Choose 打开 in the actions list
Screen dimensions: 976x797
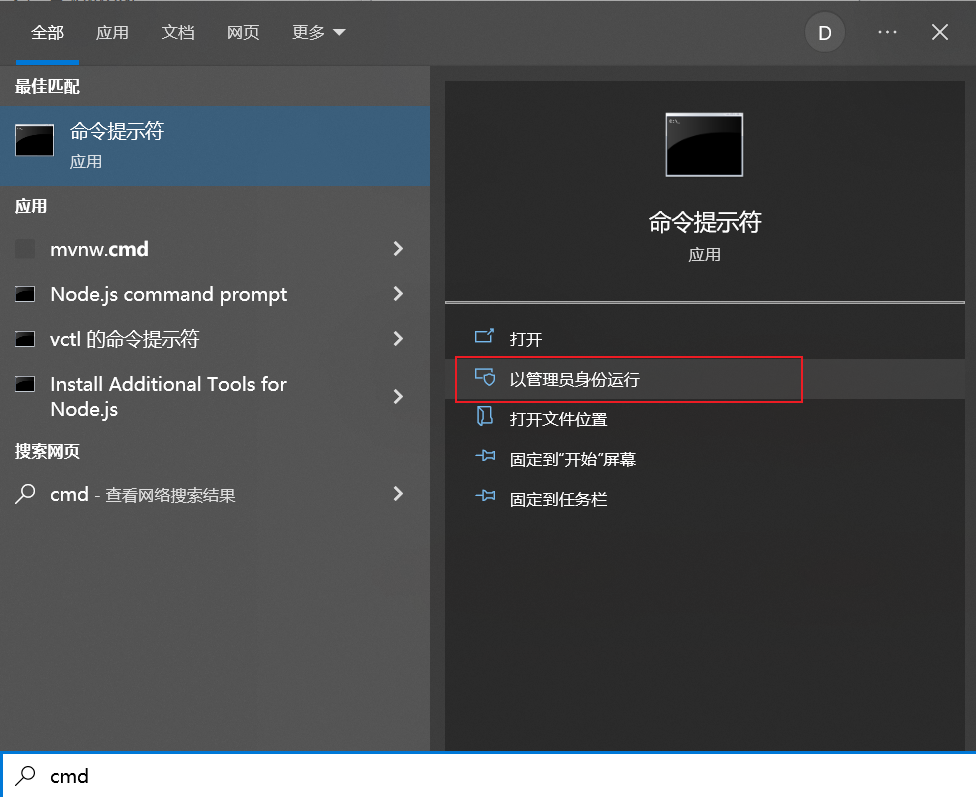point(705,339)
